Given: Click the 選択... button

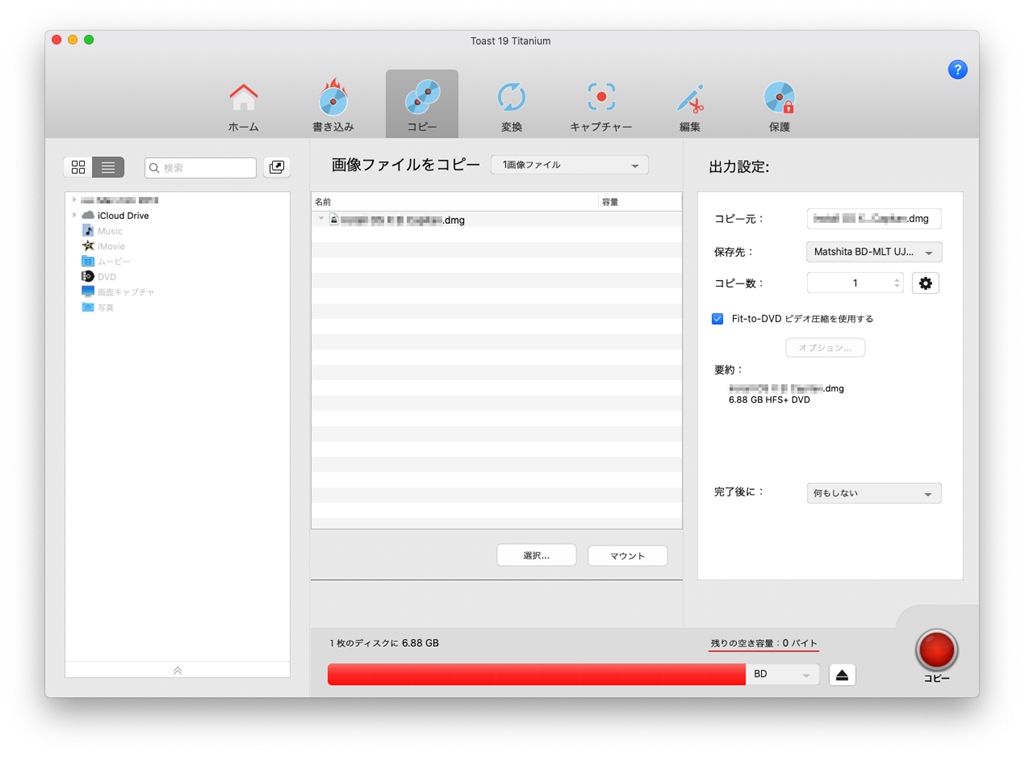Looking at the screenshot, I should (536, 555).
